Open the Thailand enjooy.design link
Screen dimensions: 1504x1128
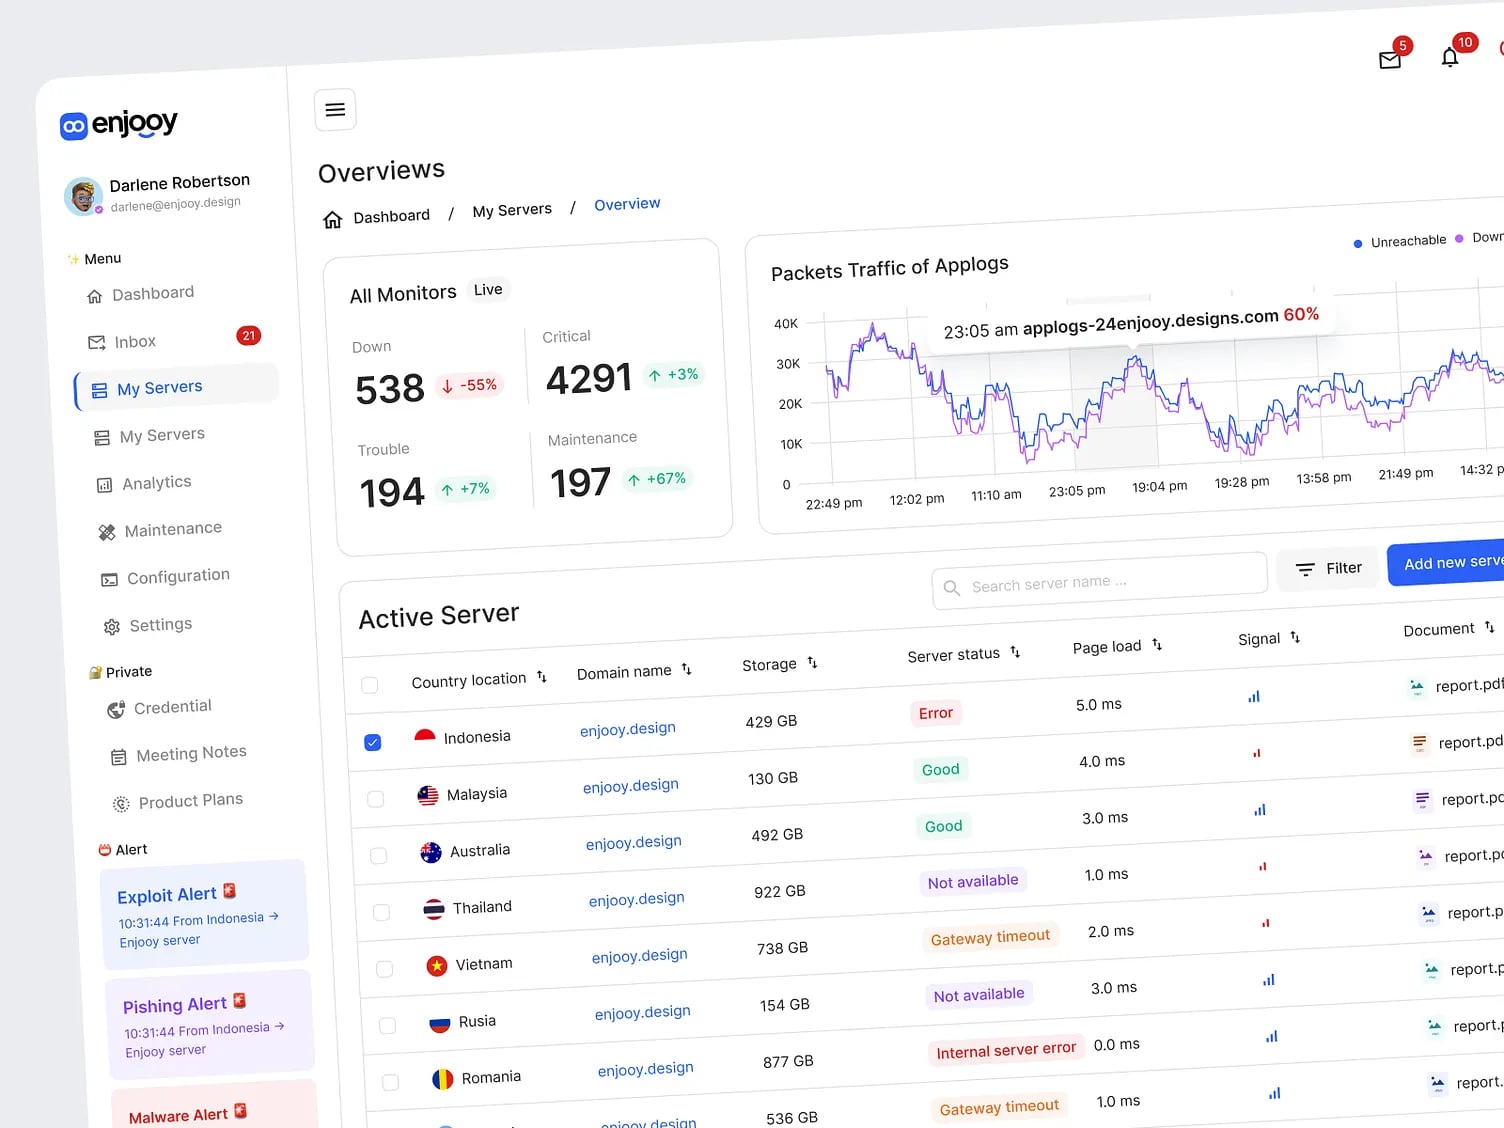coord(637,898)
